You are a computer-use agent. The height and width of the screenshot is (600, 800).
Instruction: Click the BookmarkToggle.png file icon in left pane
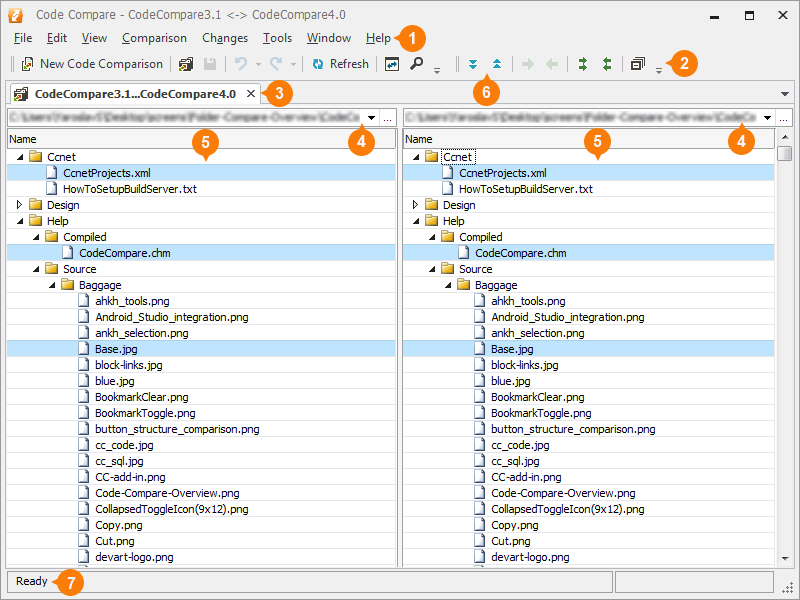(84, 413)
